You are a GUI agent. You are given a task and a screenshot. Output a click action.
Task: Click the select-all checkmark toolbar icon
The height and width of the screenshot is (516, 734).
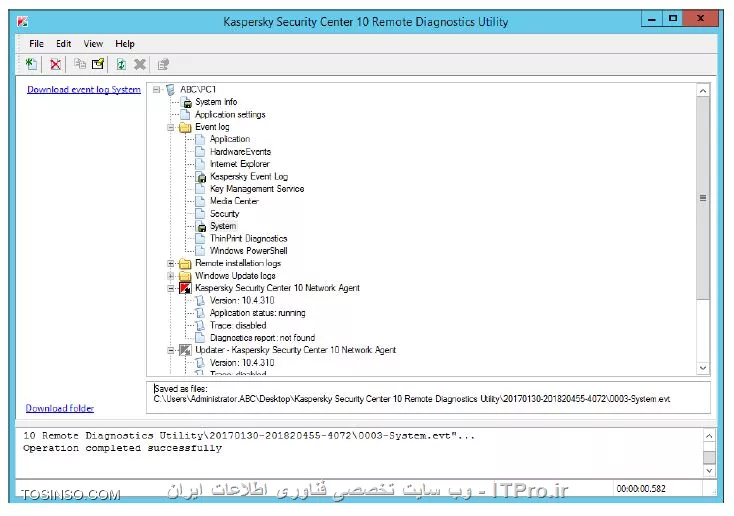click(98, 64)
